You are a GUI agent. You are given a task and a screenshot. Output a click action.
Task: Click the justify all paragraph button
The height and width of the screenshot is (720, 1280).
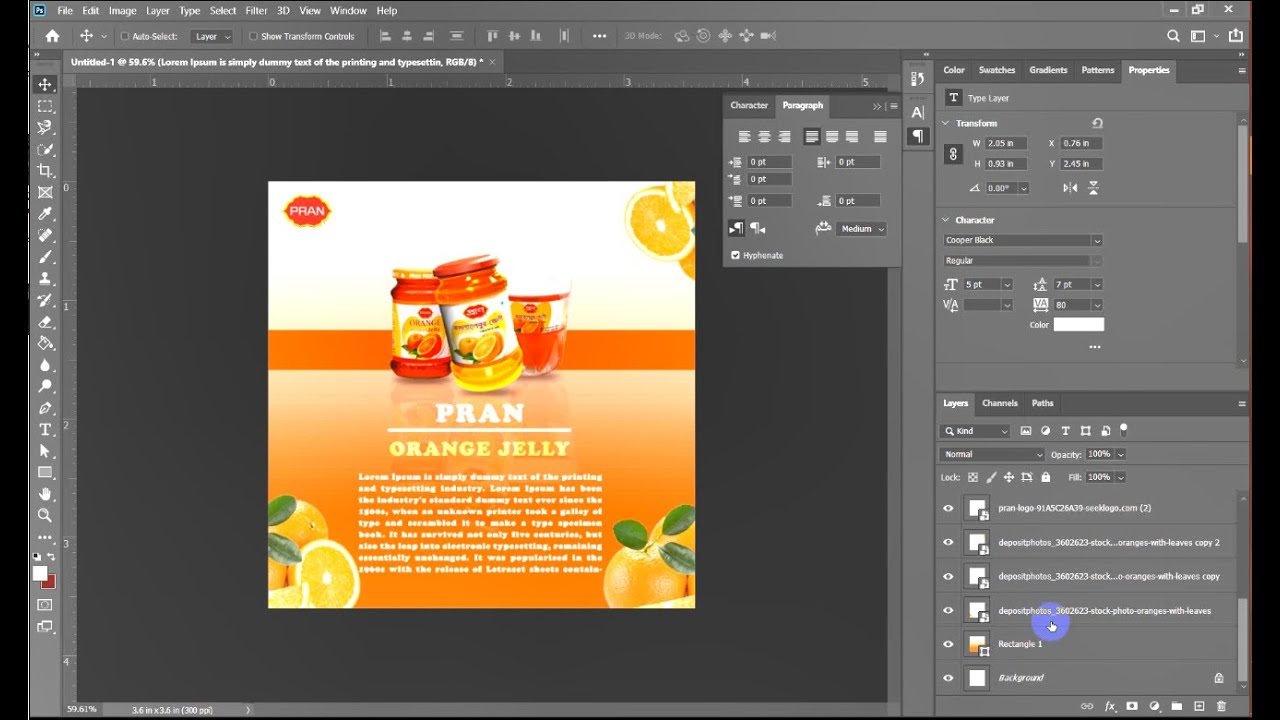point(880,137)
